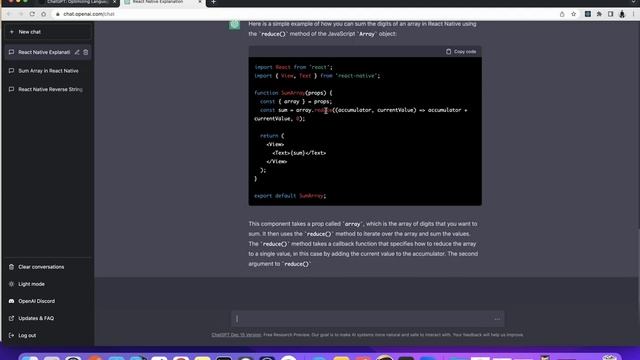Screen dimensions: 640x360
Task: Close the ChatGPT: Optimizing Language tab
Action: (x=114, y=2)
